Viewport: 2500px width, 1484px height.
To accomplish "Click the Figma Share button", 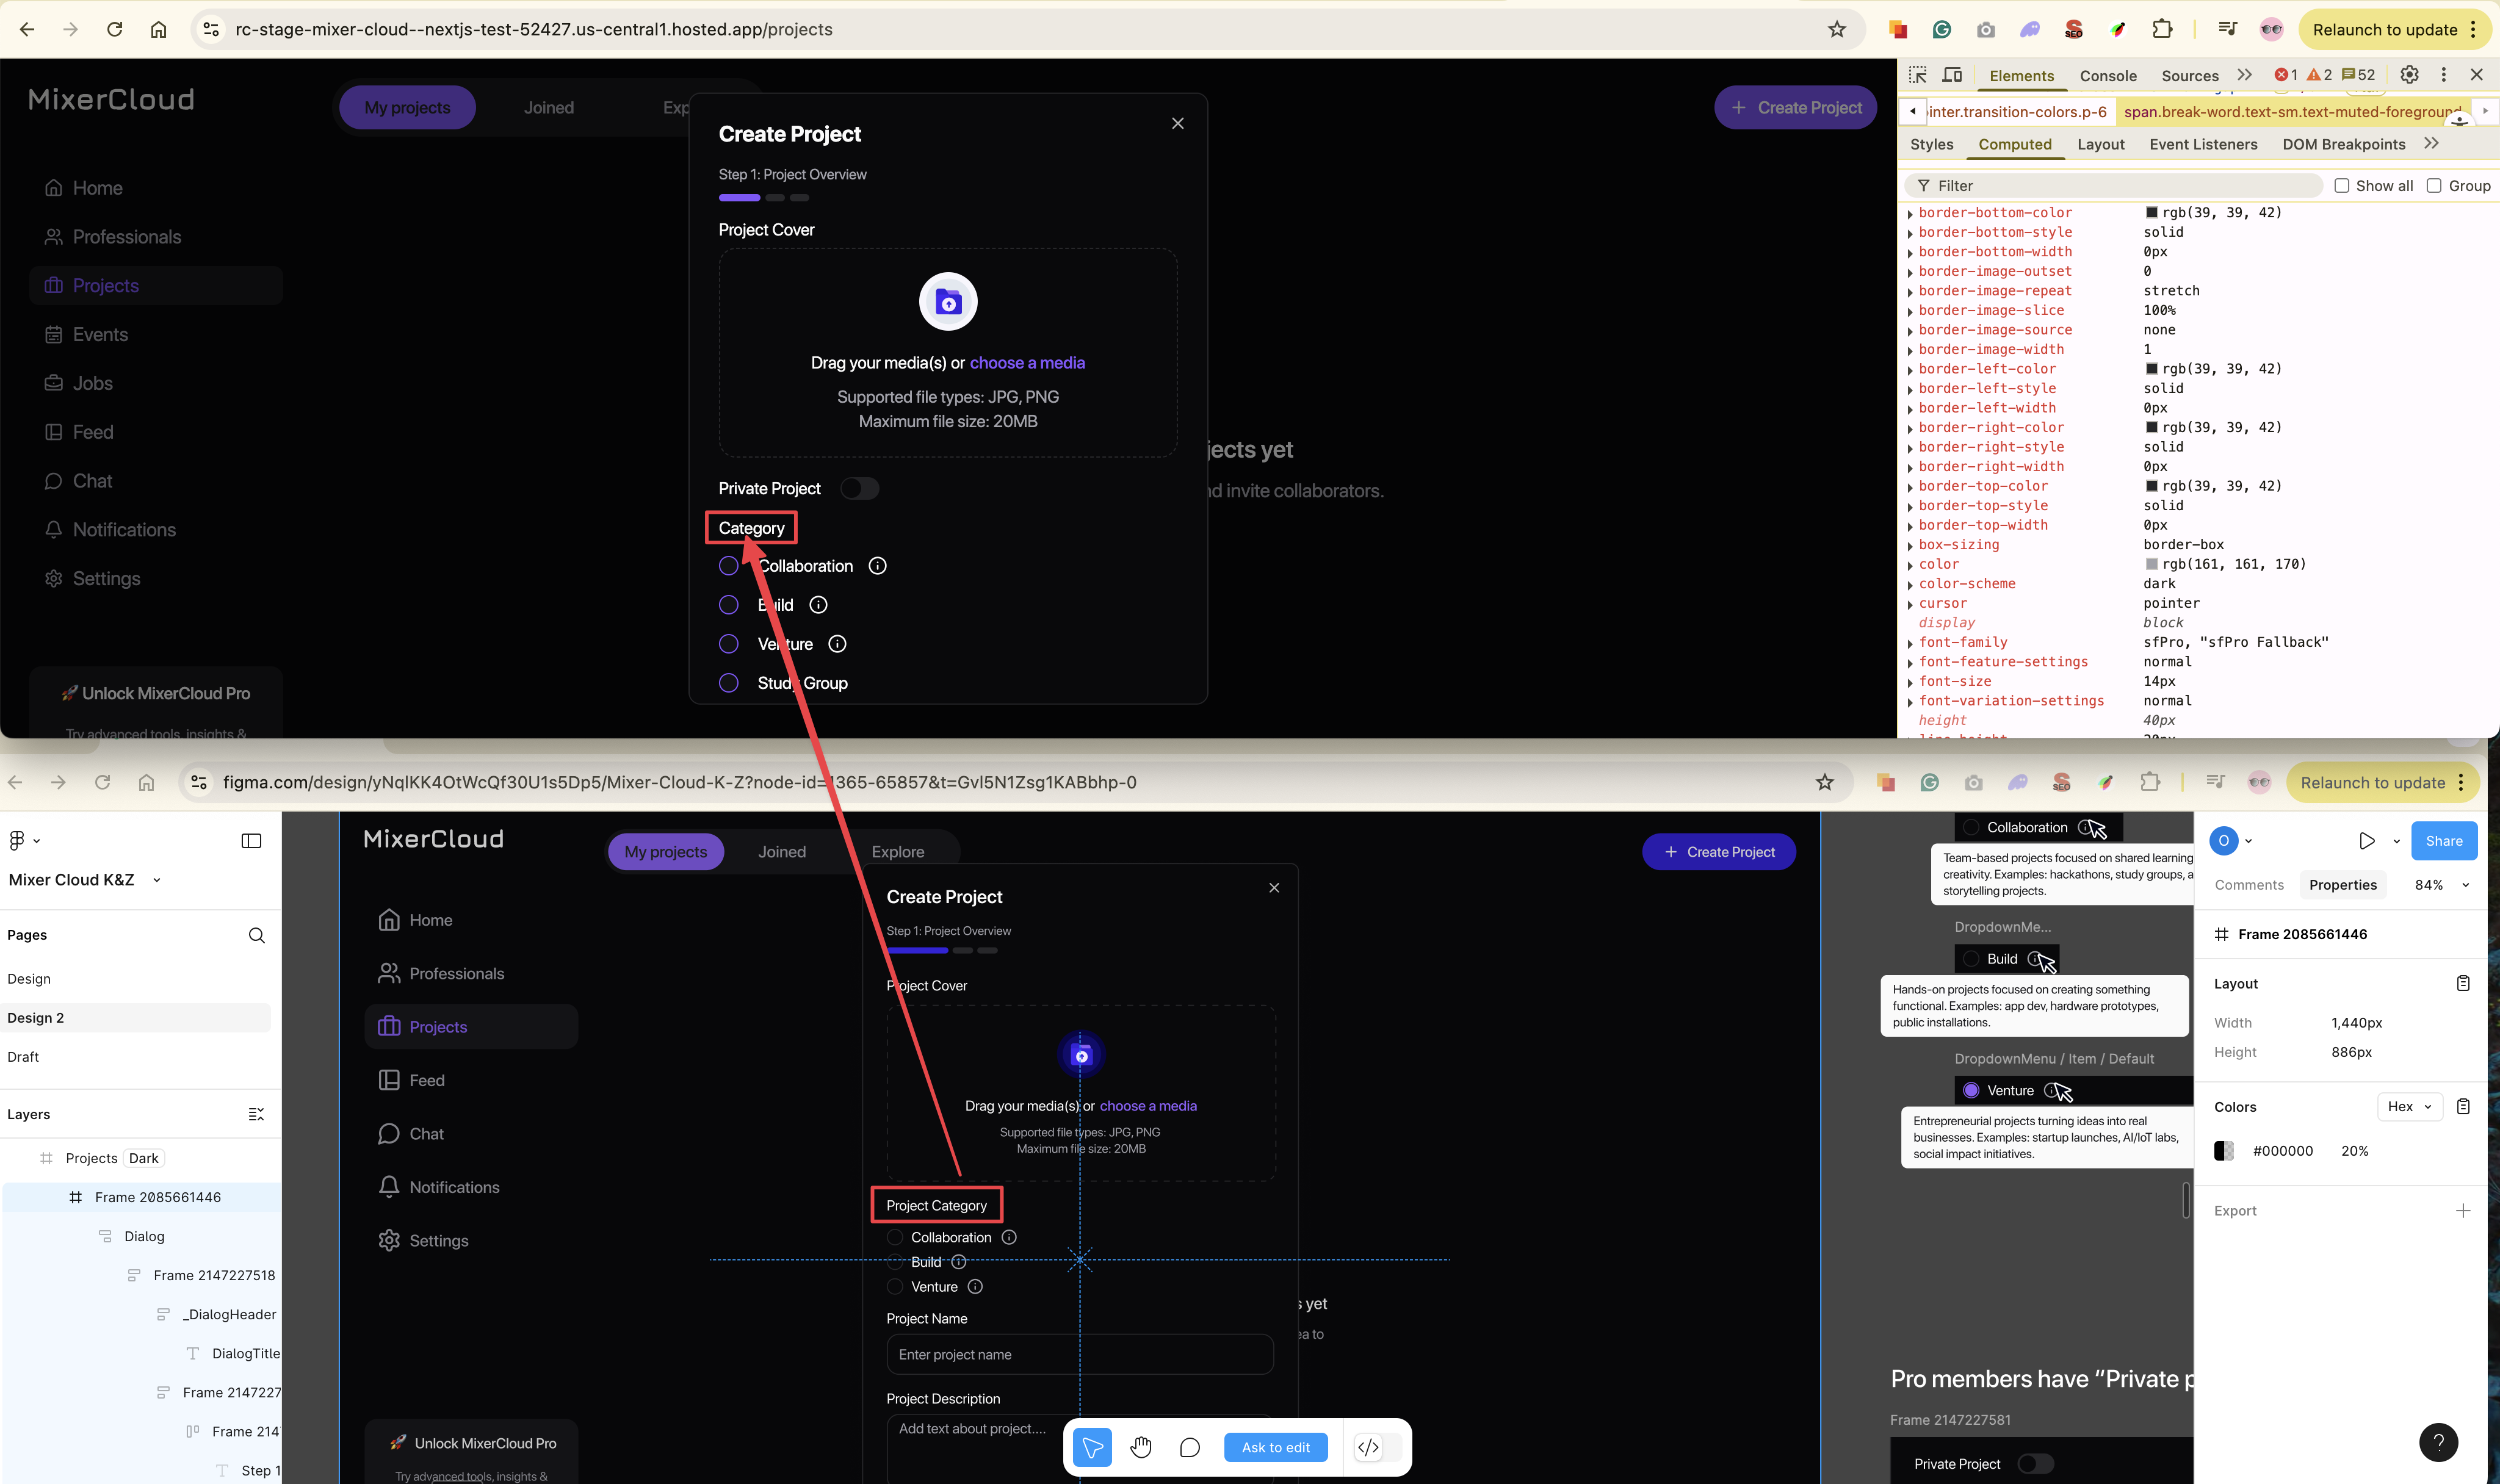I will click(2443, 841).
